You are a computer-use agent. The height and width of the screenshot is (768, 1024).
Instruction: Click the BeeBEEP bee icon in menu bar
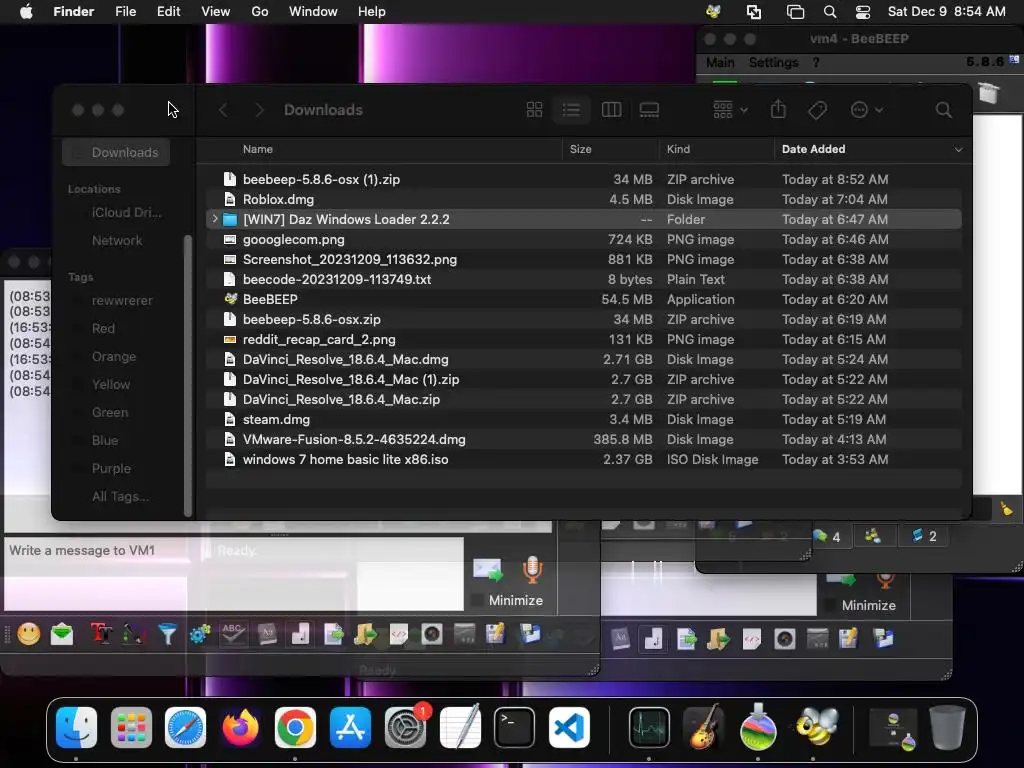point(713,12)
